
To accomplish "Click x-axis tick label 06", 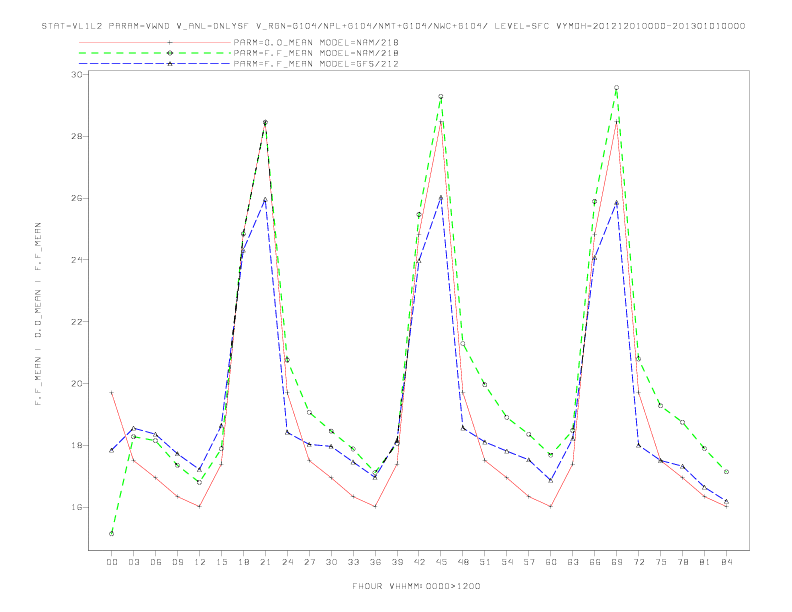I will pyautogui.click(x=156, y=562).
